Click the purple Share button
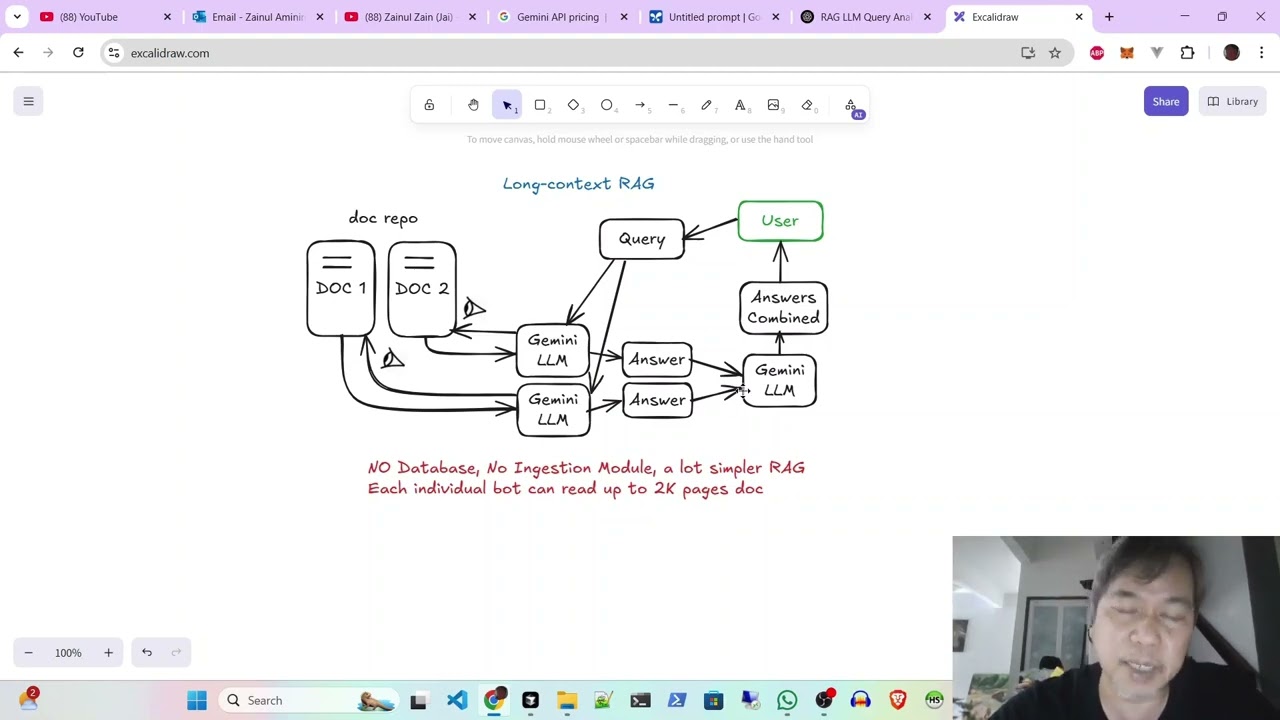Image resolution: width=1280 pixels, height=720 pixels. pos(1166,101)
